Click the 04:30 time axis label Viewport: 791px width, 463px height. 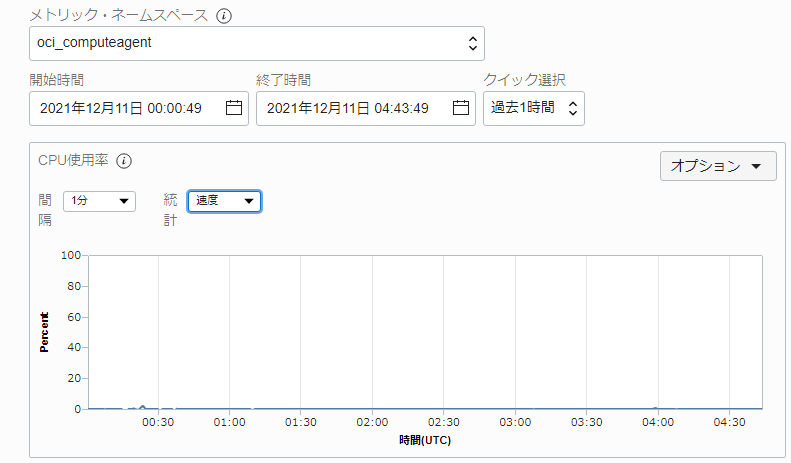[x=729, y=422]
